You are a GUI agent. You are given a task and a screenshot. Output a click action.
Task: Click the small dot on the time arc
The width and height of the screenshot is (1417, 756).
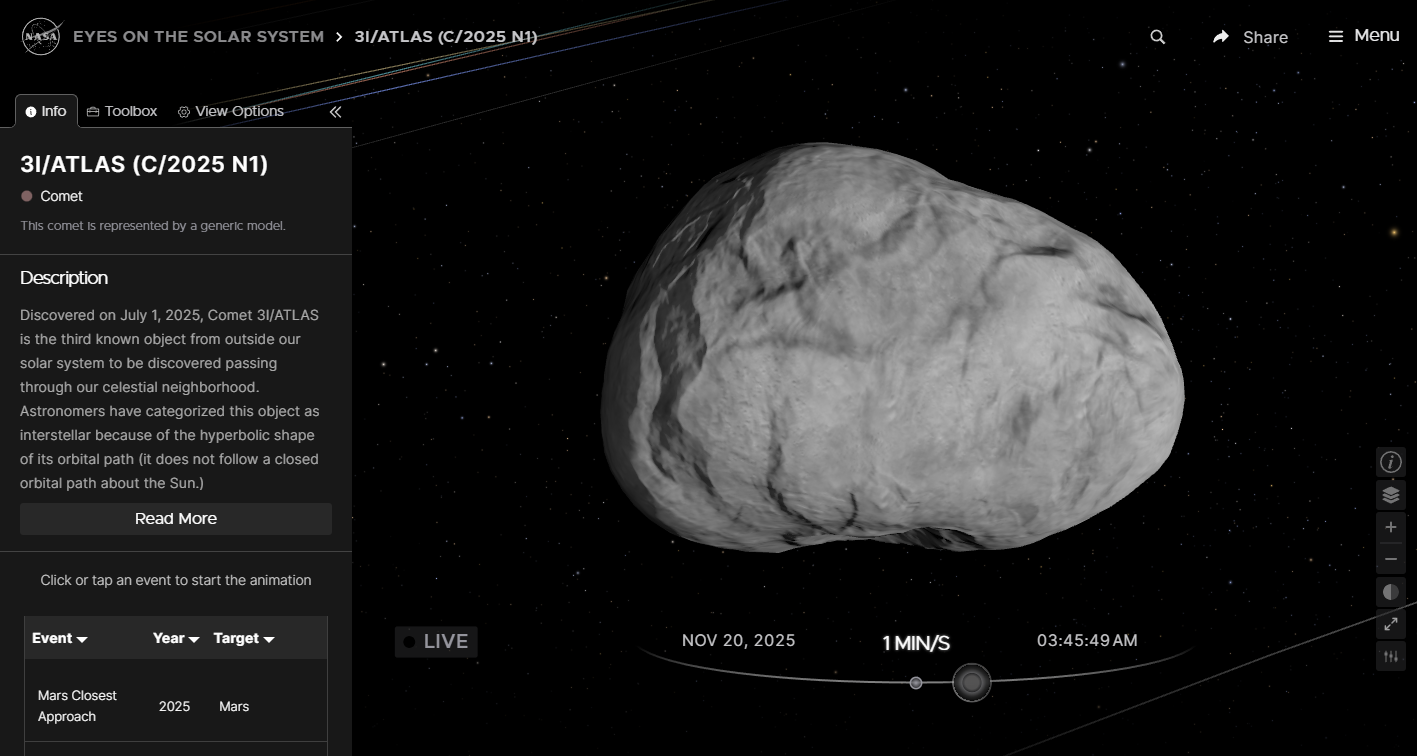[916, 683]
